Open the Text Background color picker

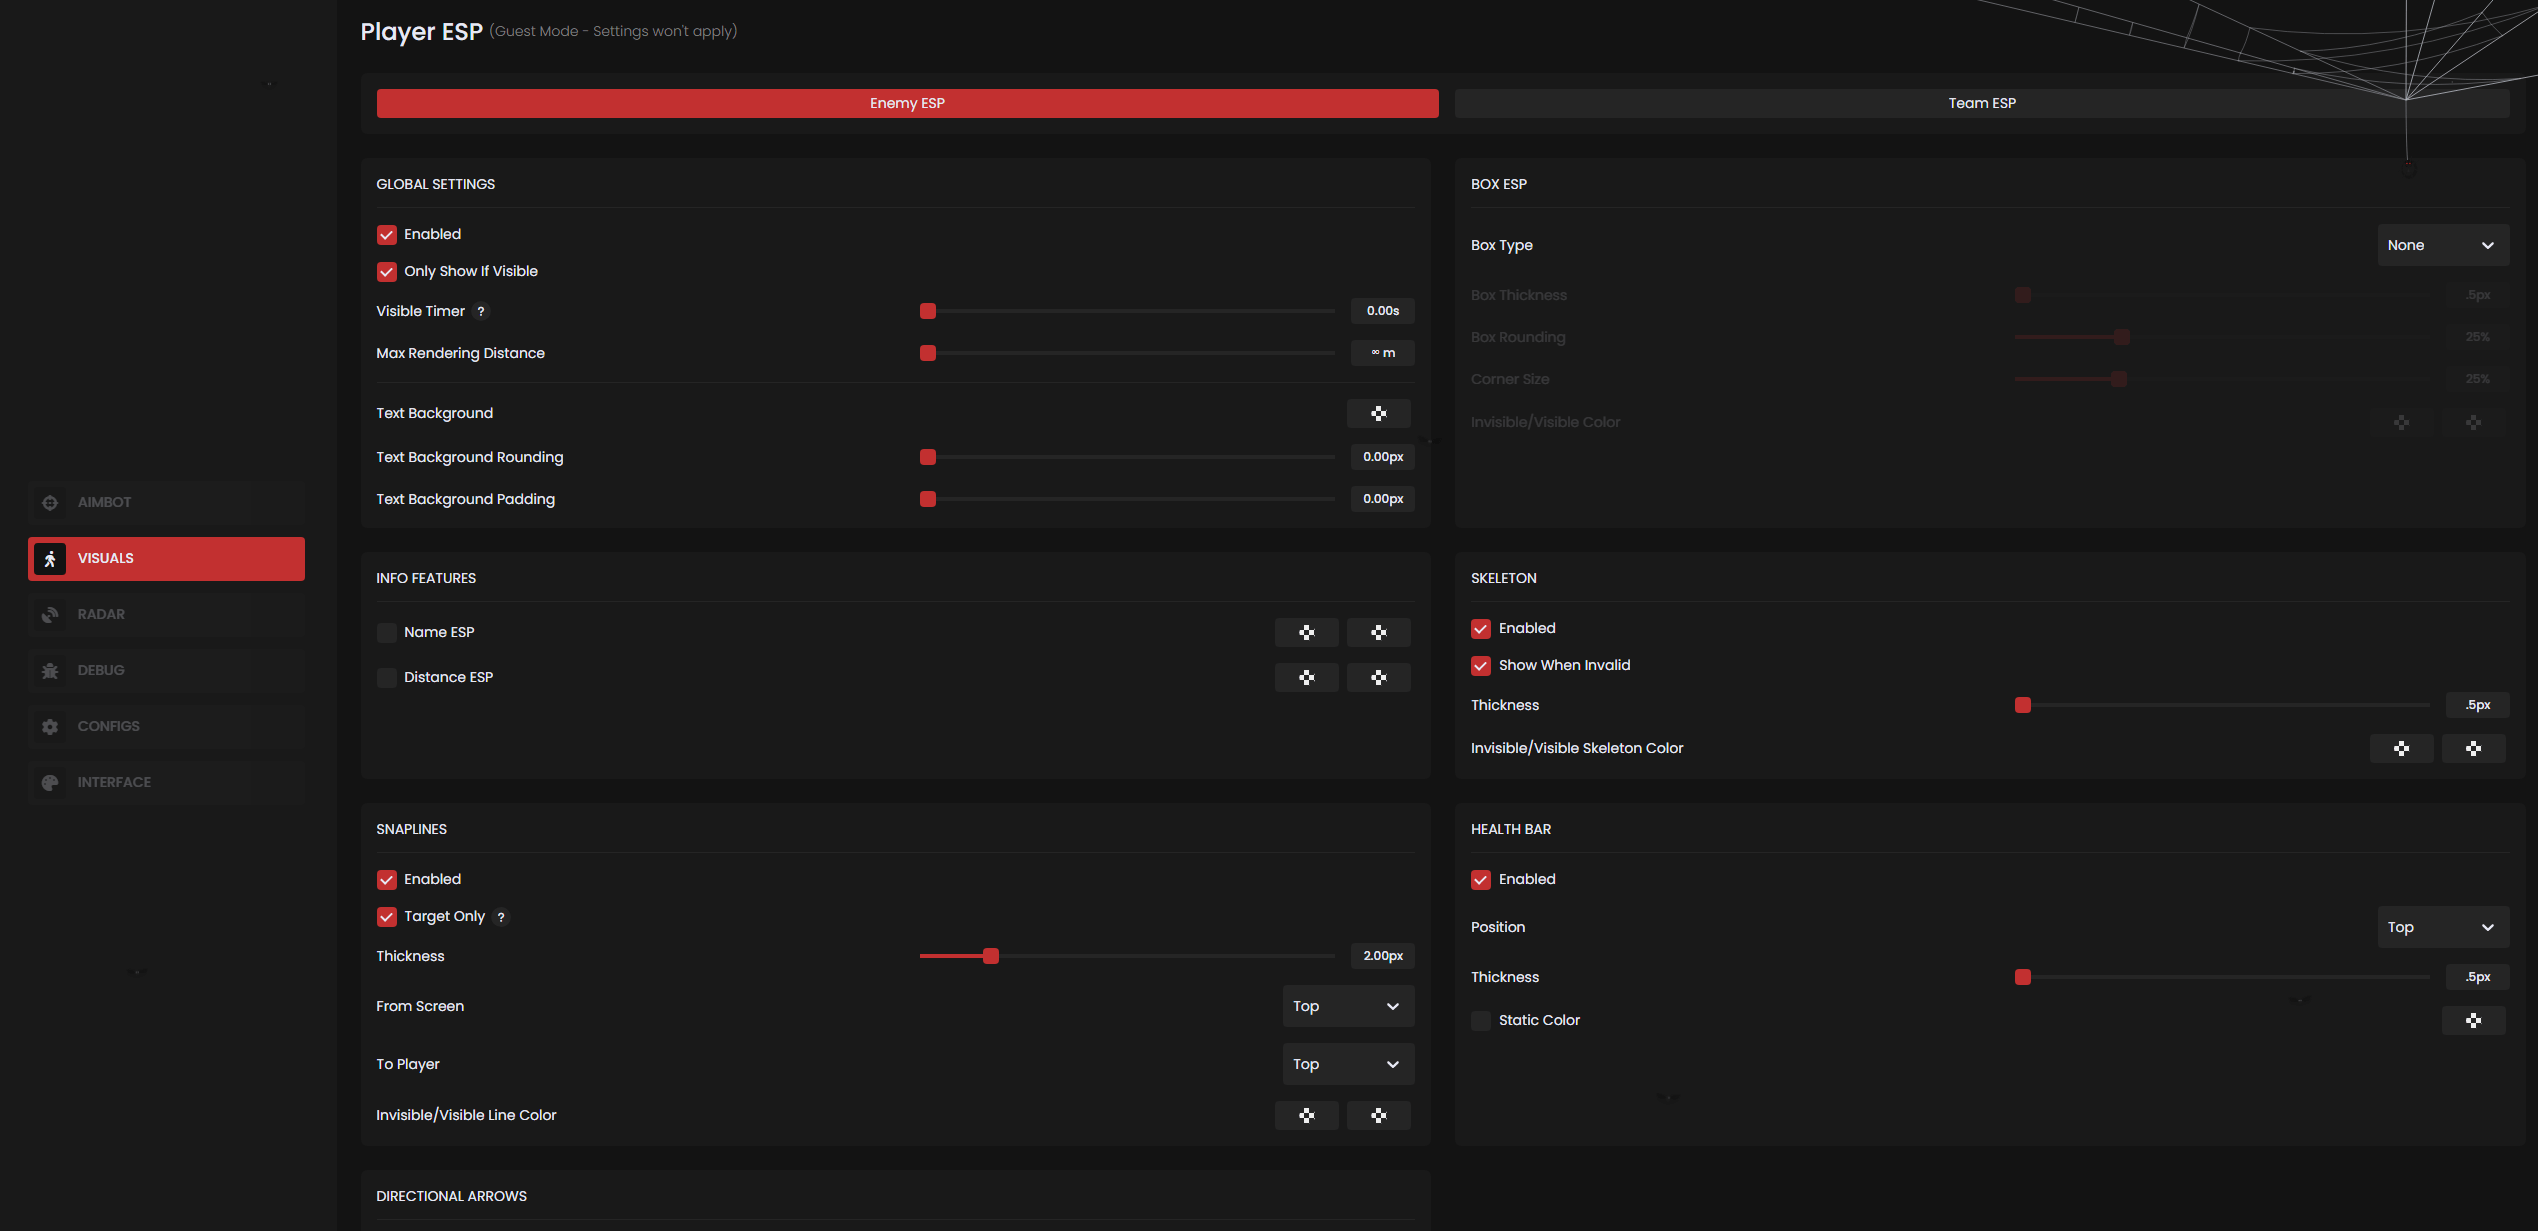point(1378,413)
